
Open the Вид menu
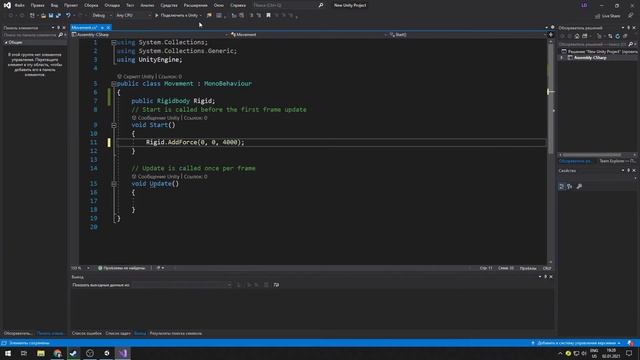[54, 5]
